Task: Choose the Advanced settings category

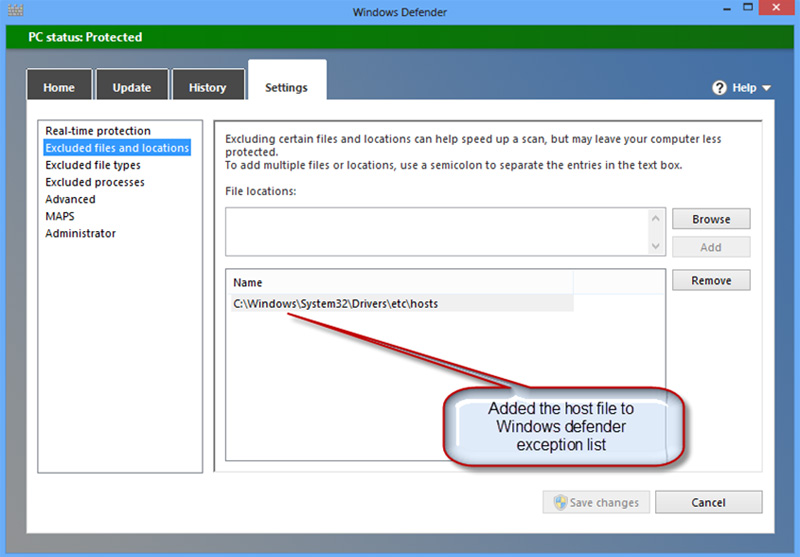Action: pyautogui.click(x=70, y=199)
